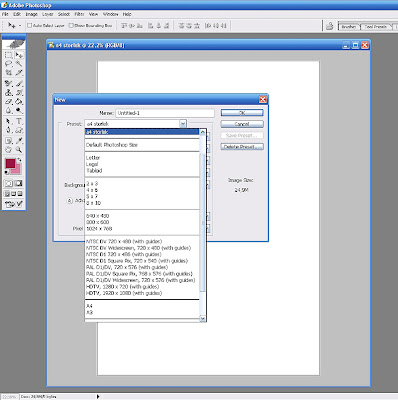Screen dimensions: 398x400
Task: Choose 'Letter' preset from the list
Action: (x=142, y=158)
